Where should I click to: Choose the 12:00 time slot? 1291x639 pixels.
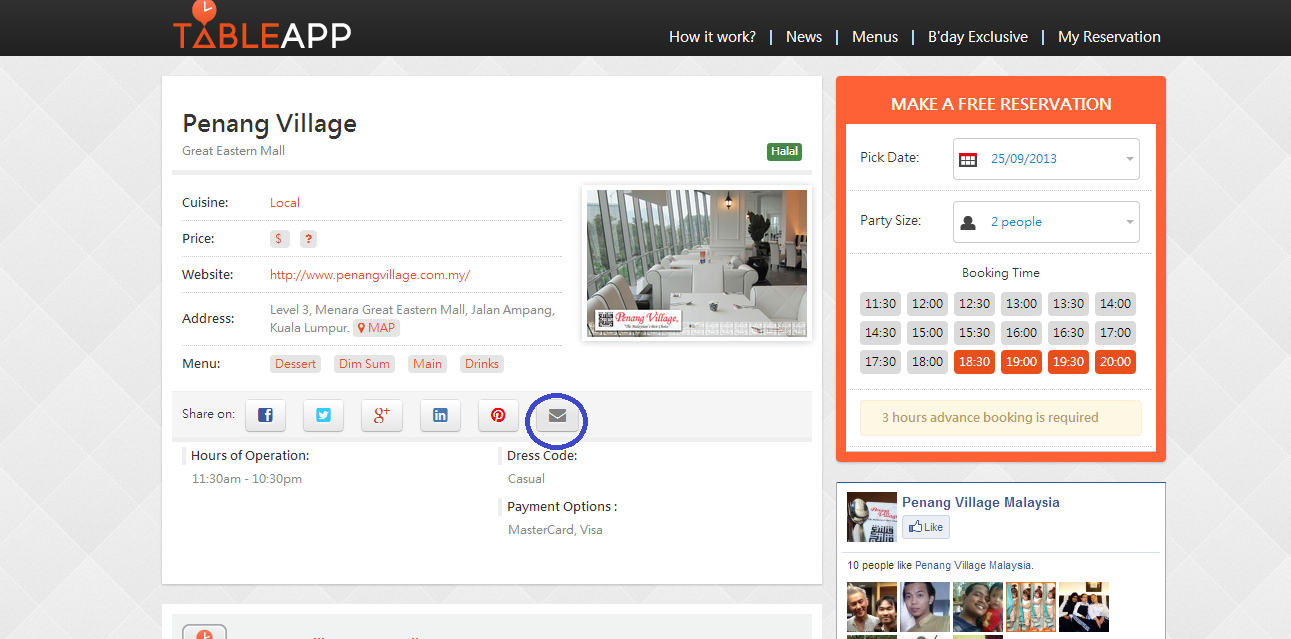[927, 304]
